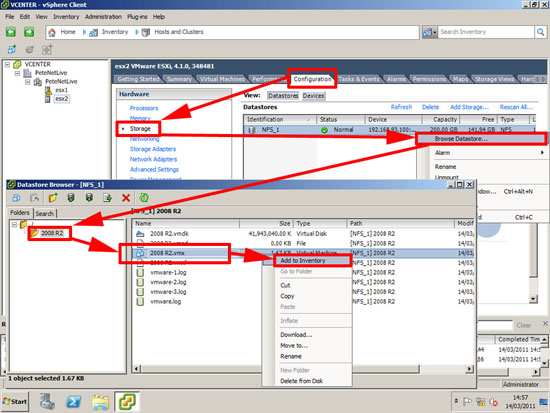Click the upload files icon in Datastore Browser
The image size is (550, 413).
pyautogui.click(x=71, y=198)
